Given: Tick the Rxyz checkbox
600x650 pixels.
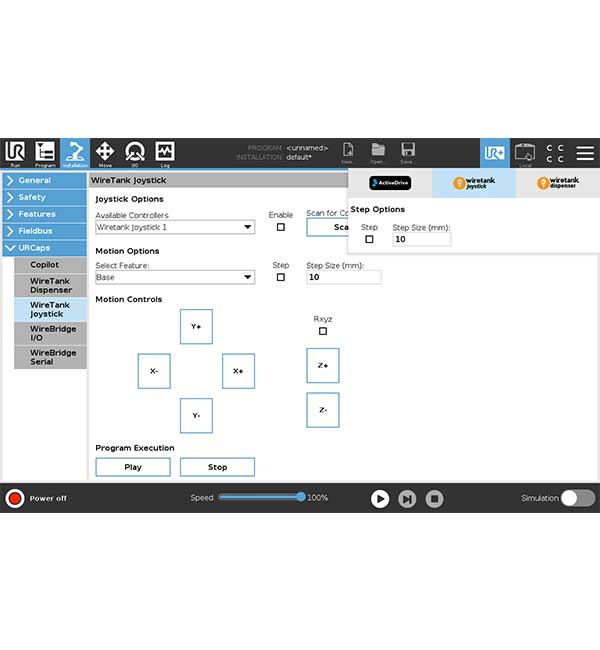Looking at the screenshot, I should click(323, 331).
